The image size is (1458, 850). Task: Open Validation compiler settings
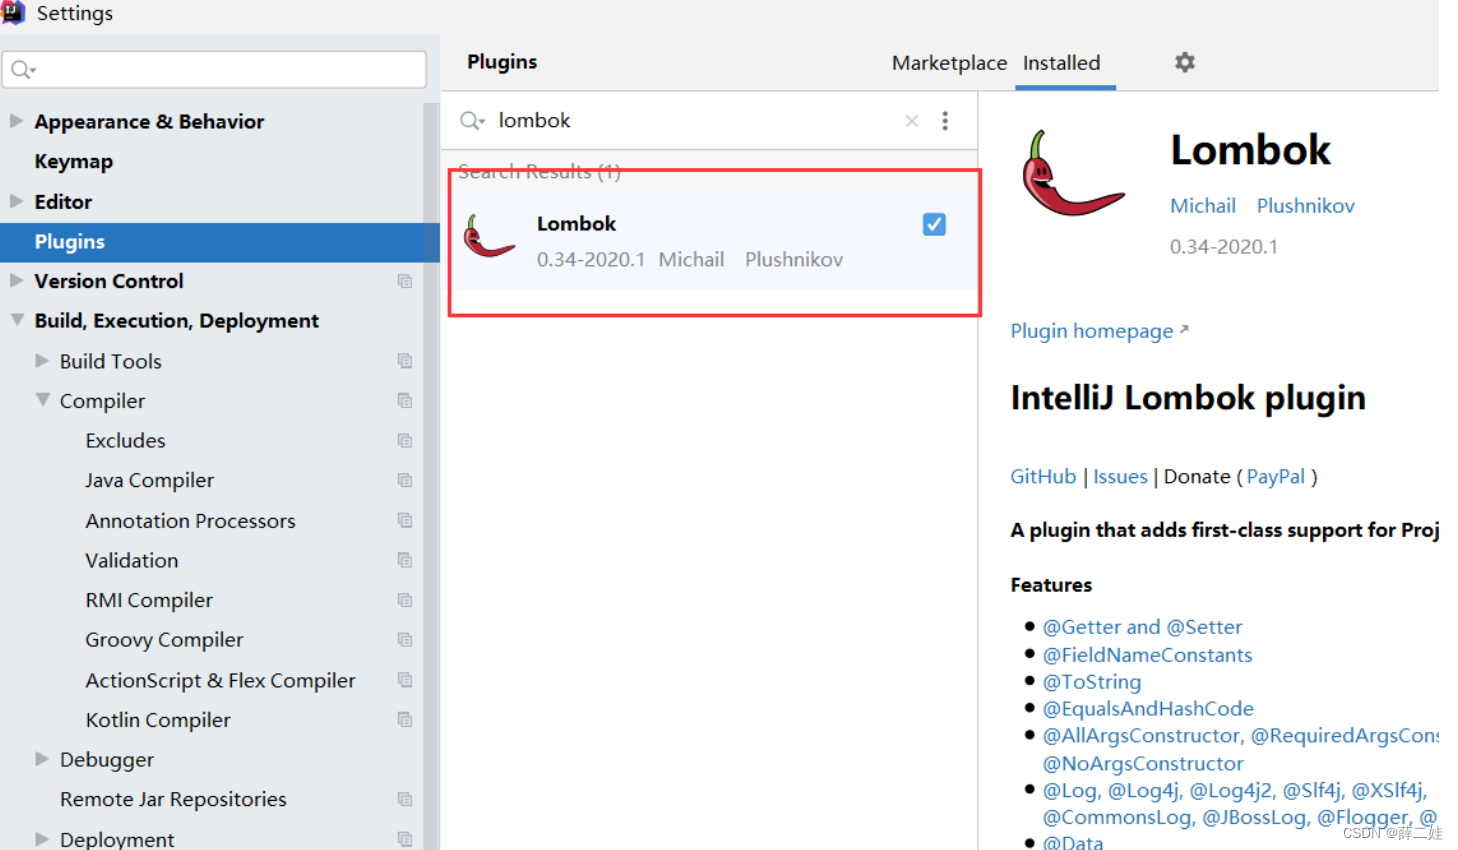pyautogui.click(x=131, y=561)
